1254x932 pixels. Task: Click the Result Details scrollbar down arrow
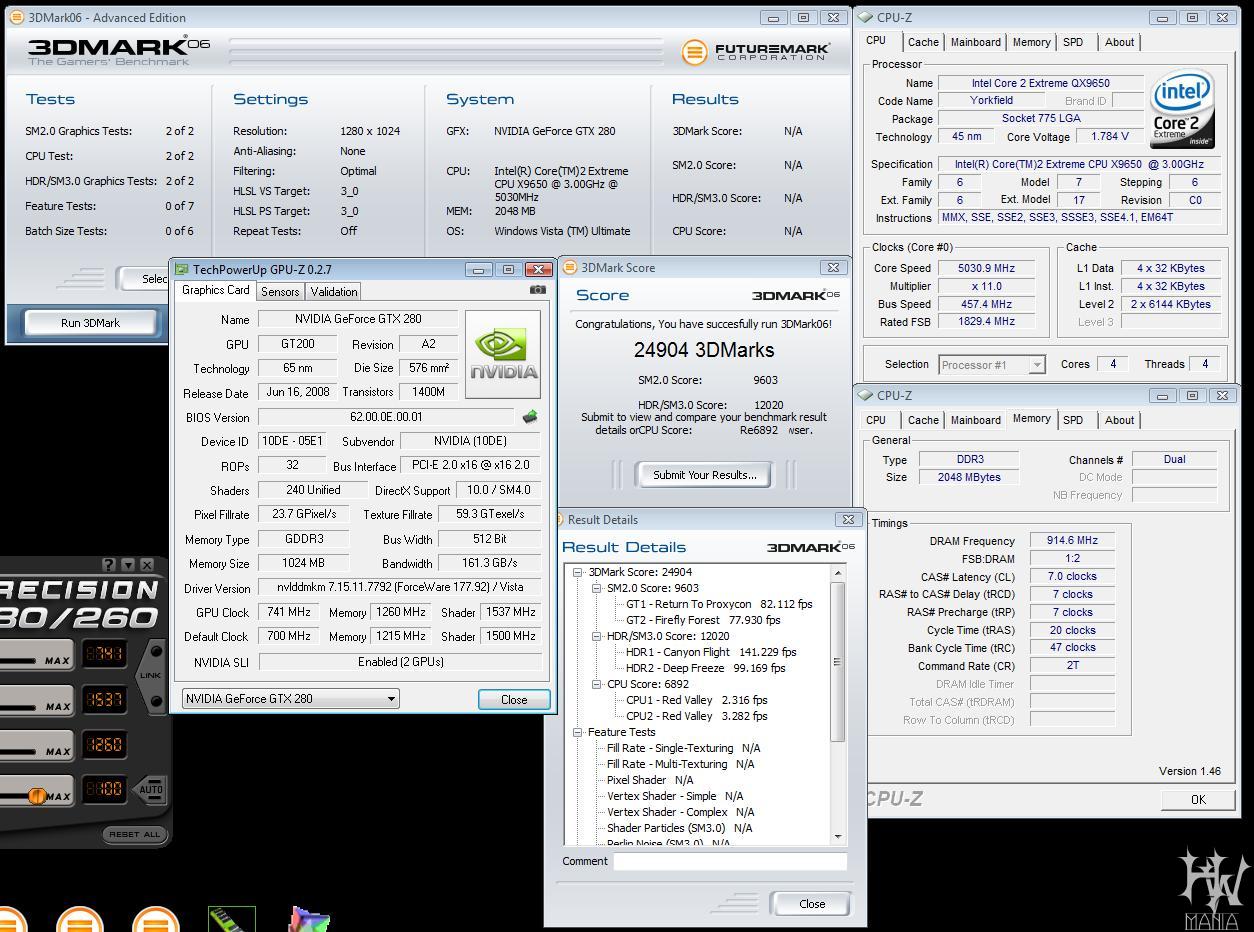coord(838,836)
